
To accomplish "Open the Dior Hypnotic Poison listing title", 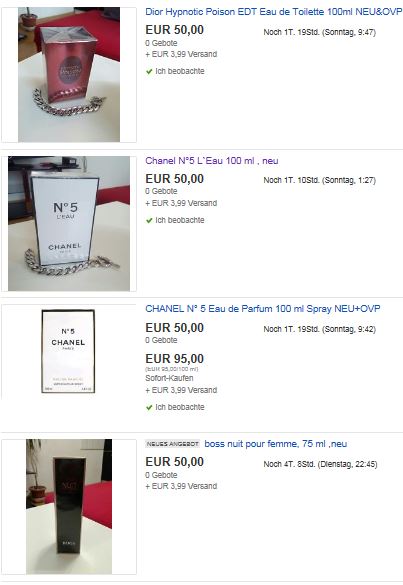I will coord(274,12).
